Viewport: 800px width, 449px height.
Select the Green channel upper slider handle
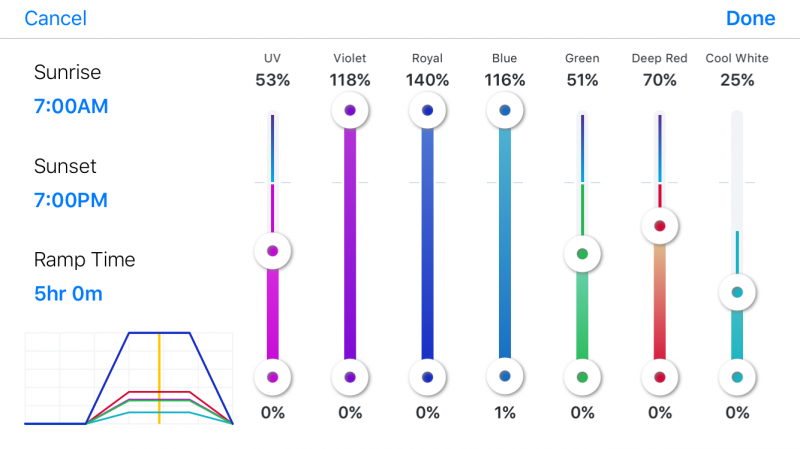point(582,253)
